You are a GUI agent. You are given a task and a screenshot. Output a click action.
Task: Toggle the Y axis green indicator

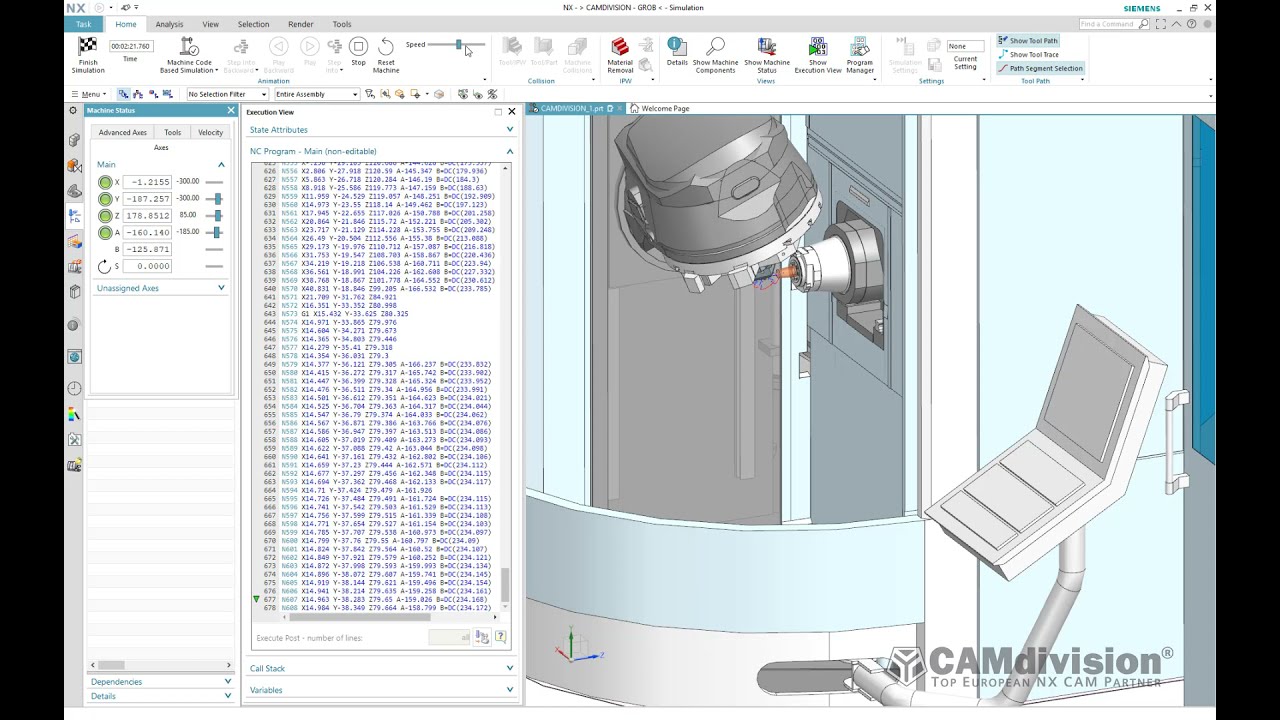click(x=105, y=199)
